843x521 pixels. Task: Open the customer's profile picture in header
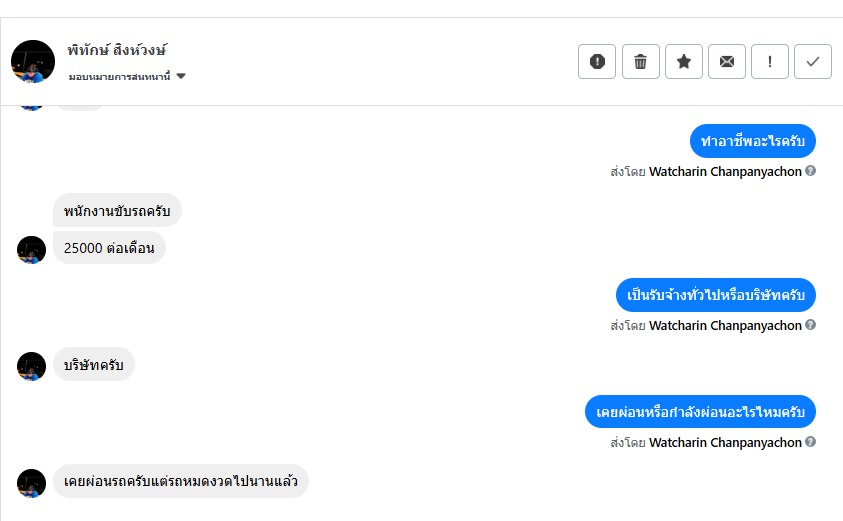(x=32, y=62)
